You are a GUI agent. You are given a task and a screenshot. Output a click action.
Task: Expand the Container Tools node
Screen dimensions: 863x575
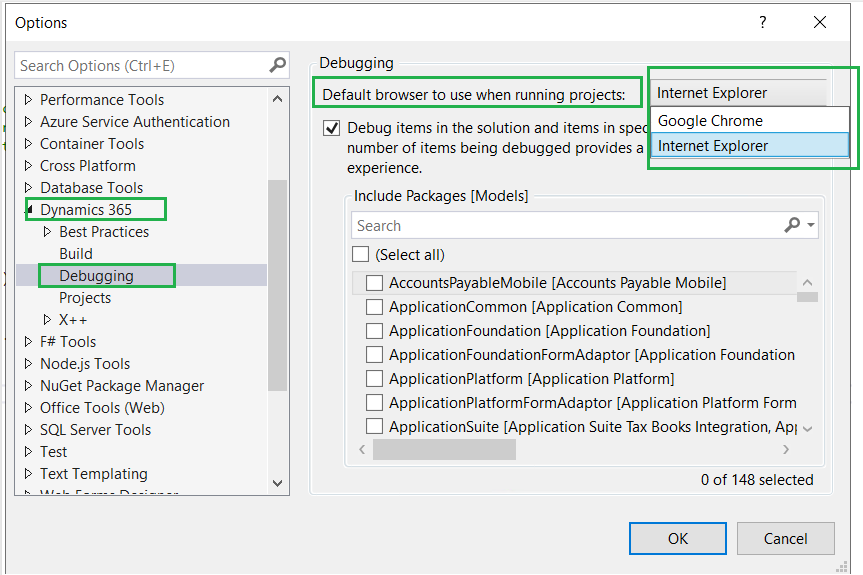pos(29,144)
